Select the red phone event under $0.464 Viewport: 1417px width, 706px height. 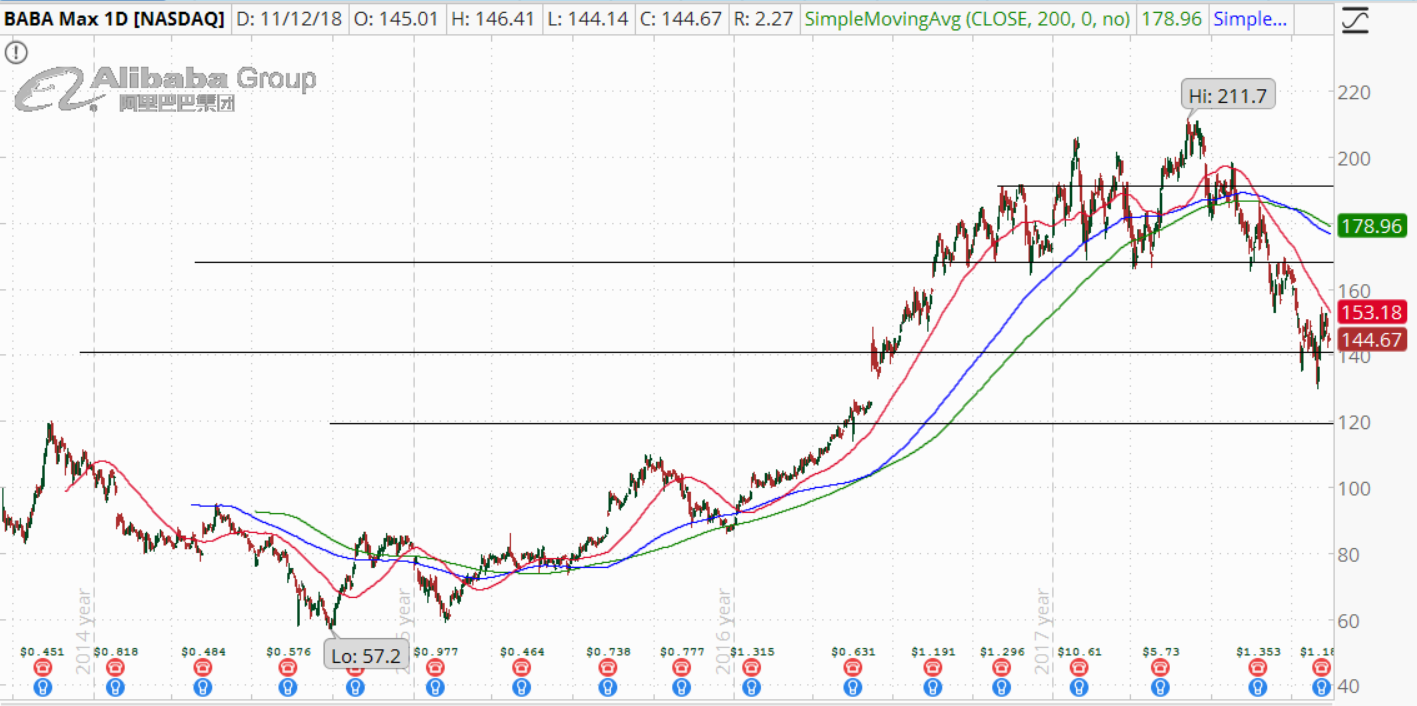(522, 668)
